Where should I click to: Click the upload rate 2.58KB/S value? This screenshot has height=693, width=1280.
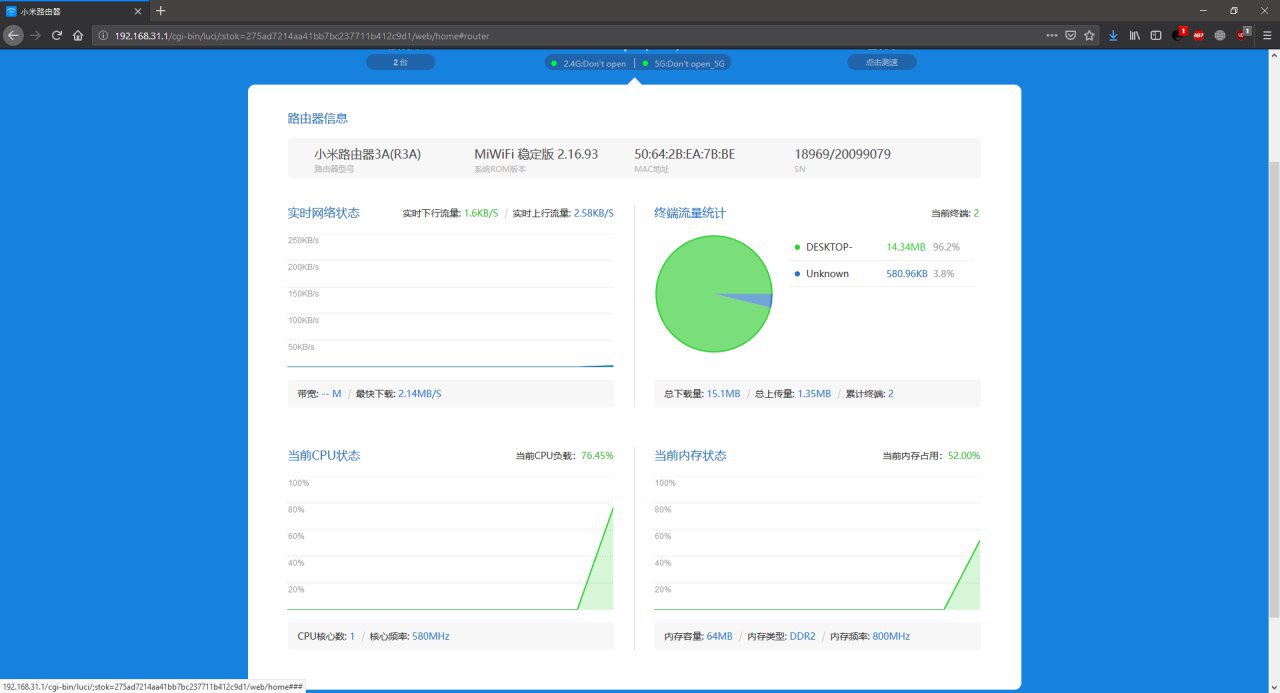(594, 213)
